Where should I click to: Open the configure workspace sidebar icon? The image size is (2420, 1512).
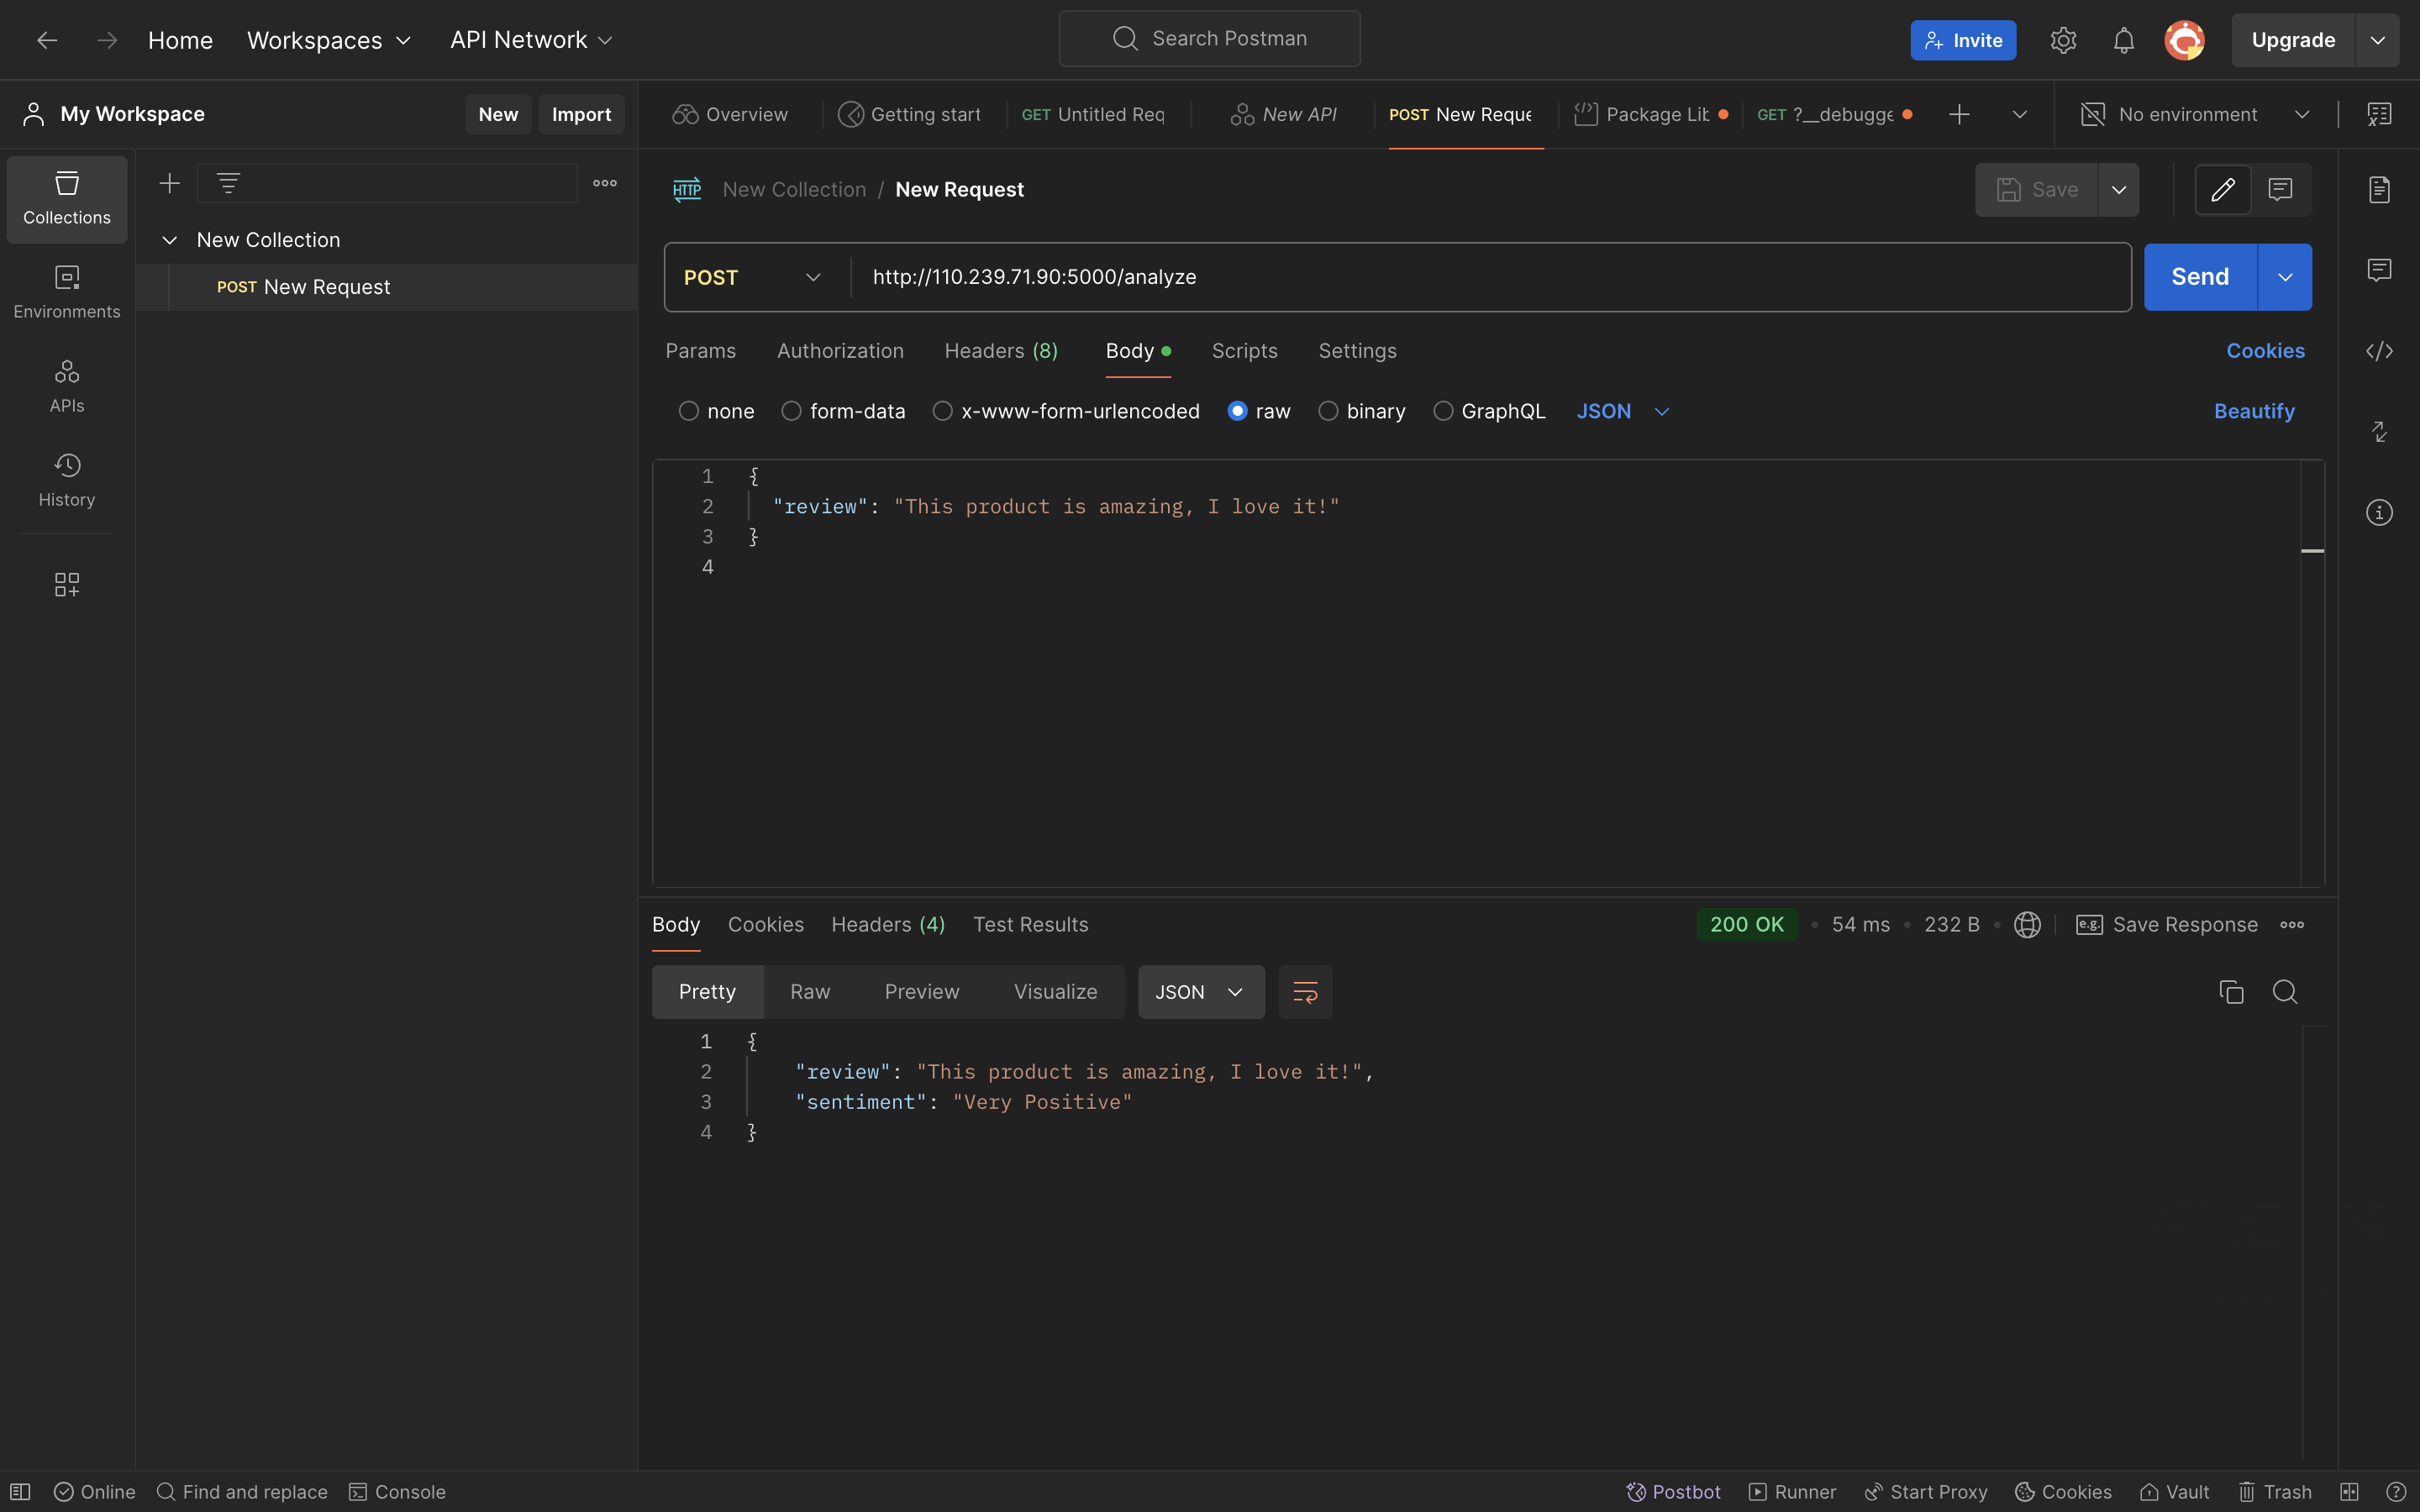click(x=67, y=584)
